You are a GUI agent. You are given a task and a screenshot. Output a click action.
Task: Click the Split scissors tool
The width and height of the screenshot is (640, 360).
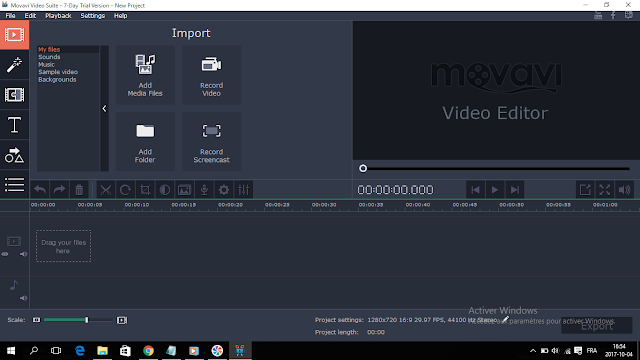106,190
